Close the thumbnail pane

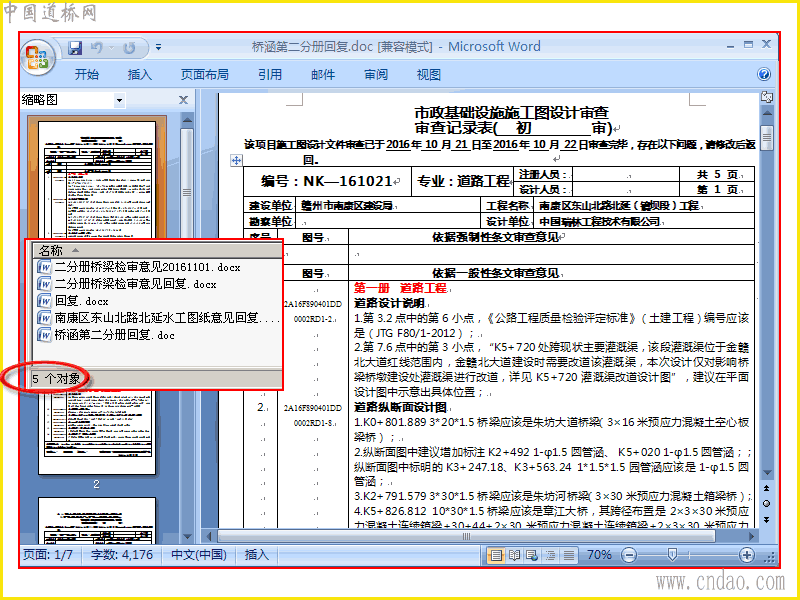(x=184, y=100)
